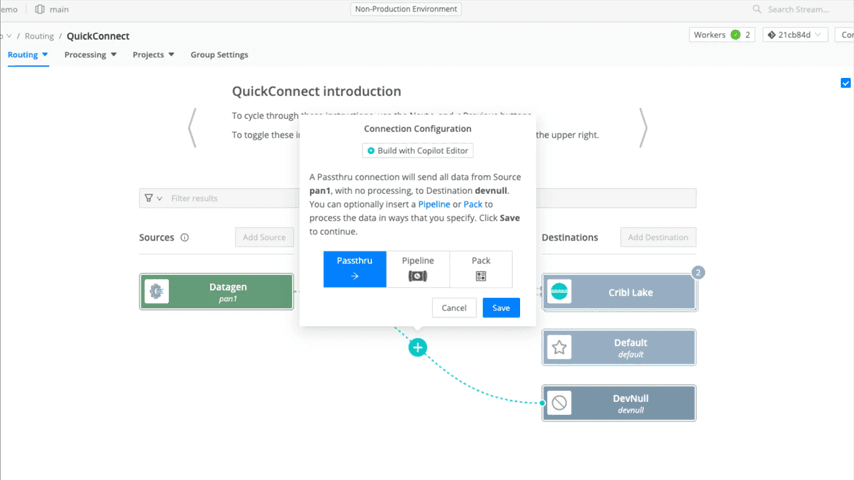The image size is (854, 480).
Task: Open the filter type dropdown
Action: click(x=153, y=198)
